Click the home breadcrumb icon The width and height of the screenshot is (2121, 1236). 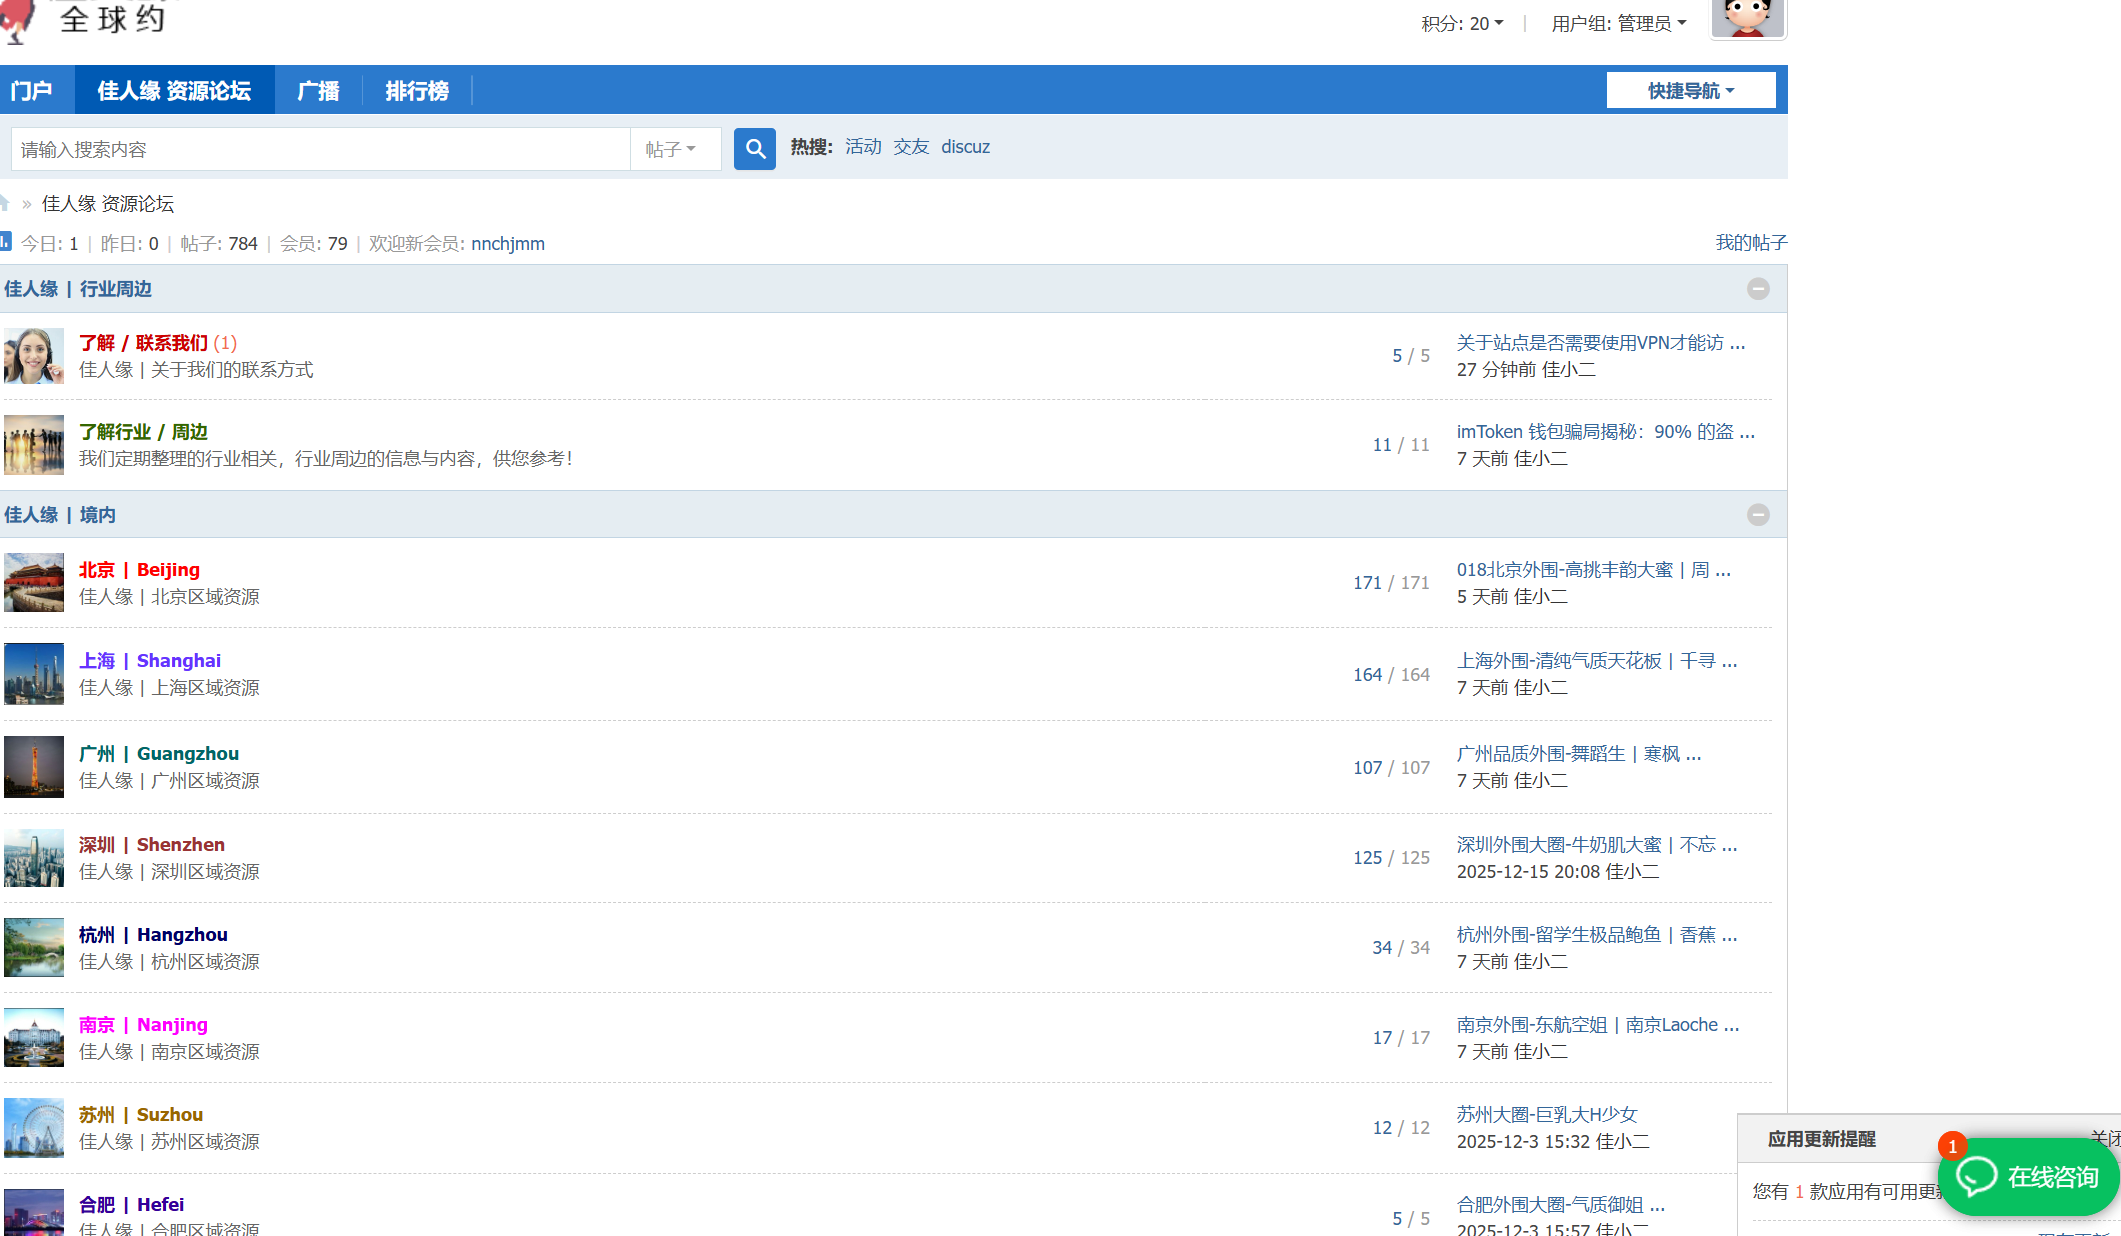coord(5,203)
